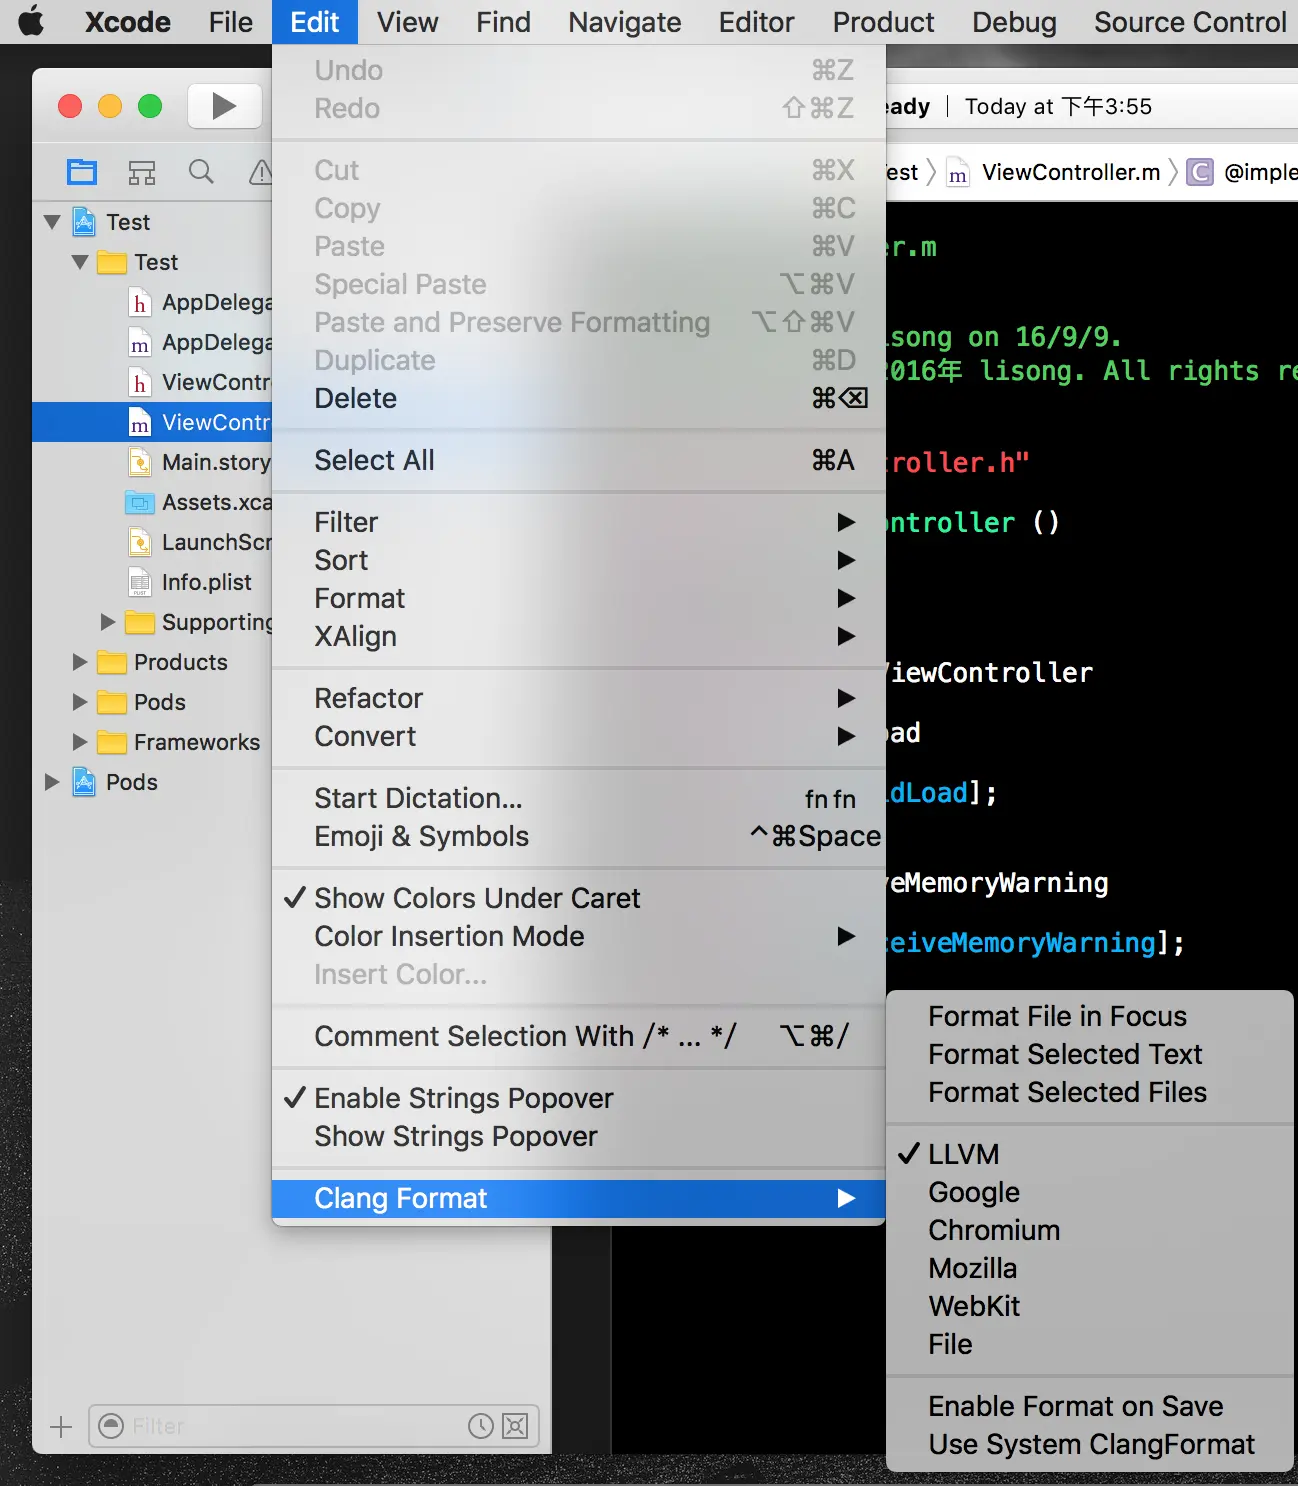
Task: Toggle source-control status filter icon
Action: click(515, 1426)
